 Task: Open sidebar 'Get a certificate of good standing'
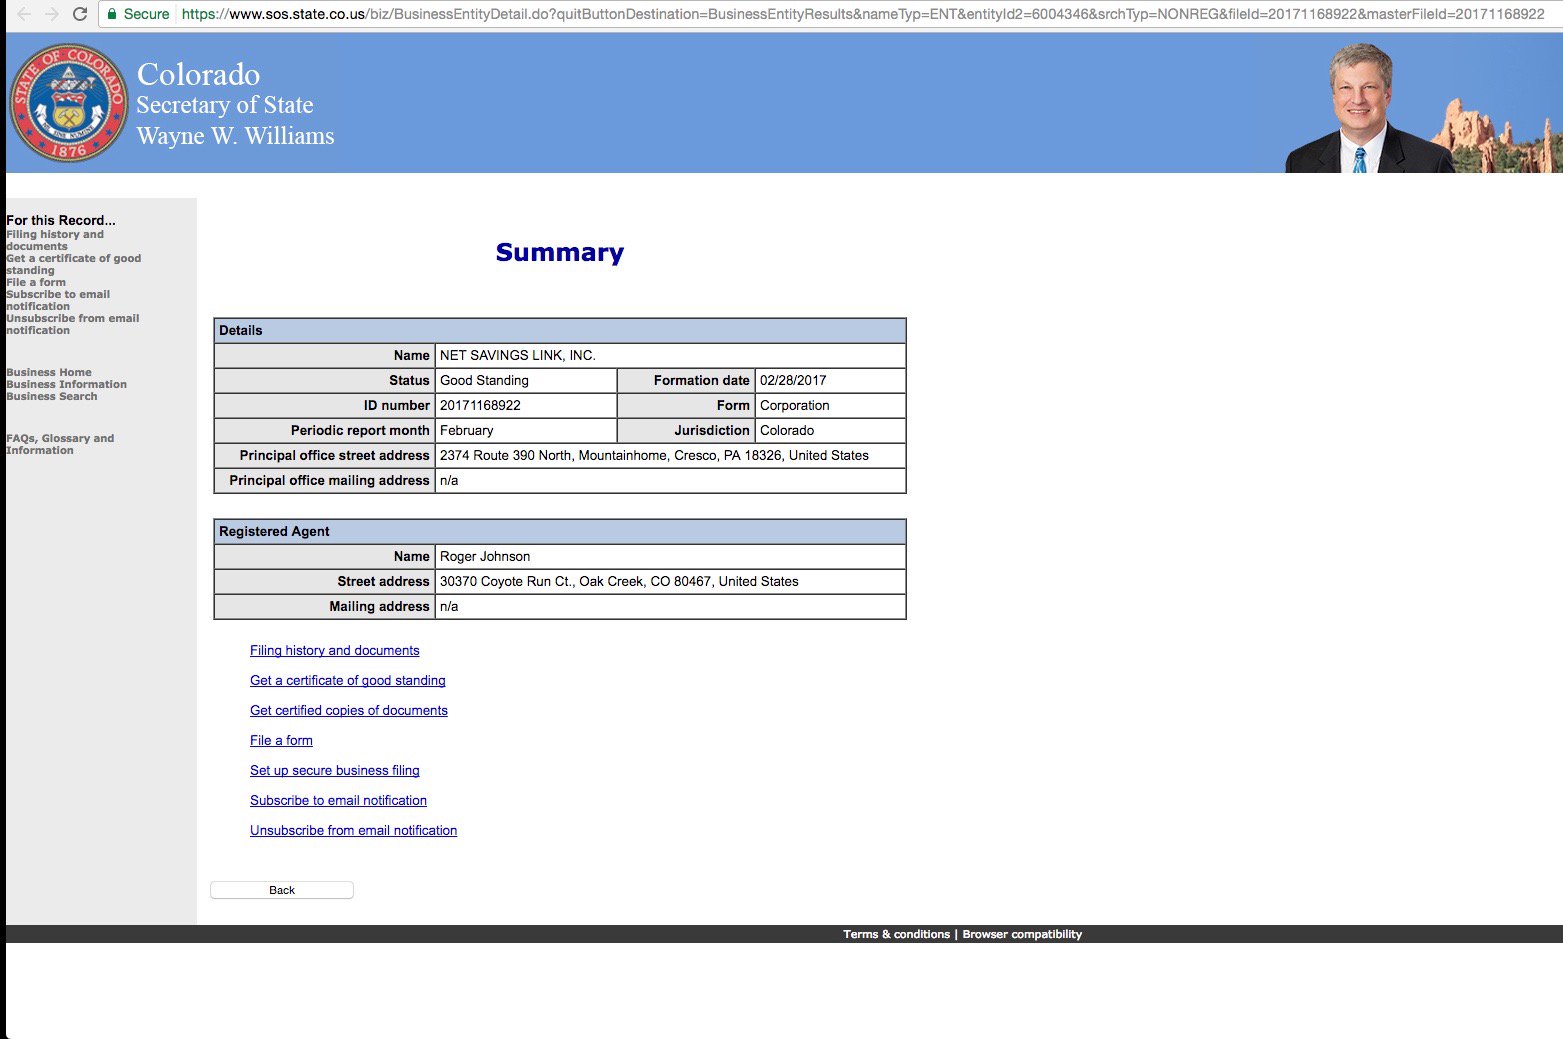coord(73,264)
